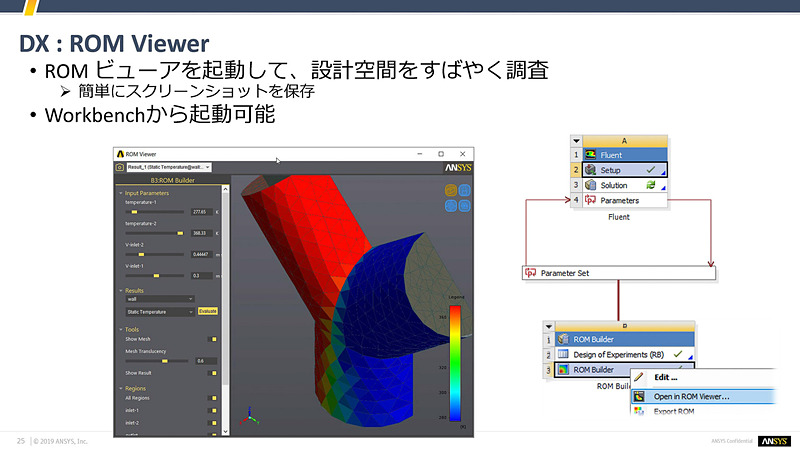Click the green refresh status icon on Solution
This screenshot has width=800, height=450.
pos(651,185)
